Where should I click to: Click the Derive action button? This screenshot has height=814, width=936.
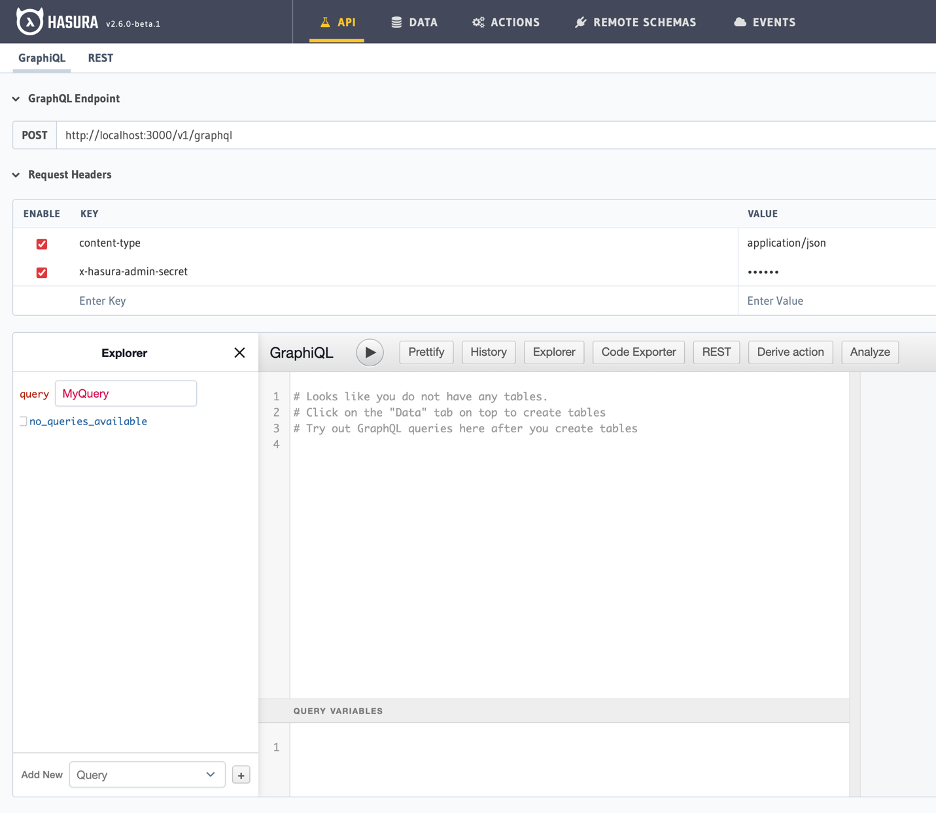(x=790, y=352)
